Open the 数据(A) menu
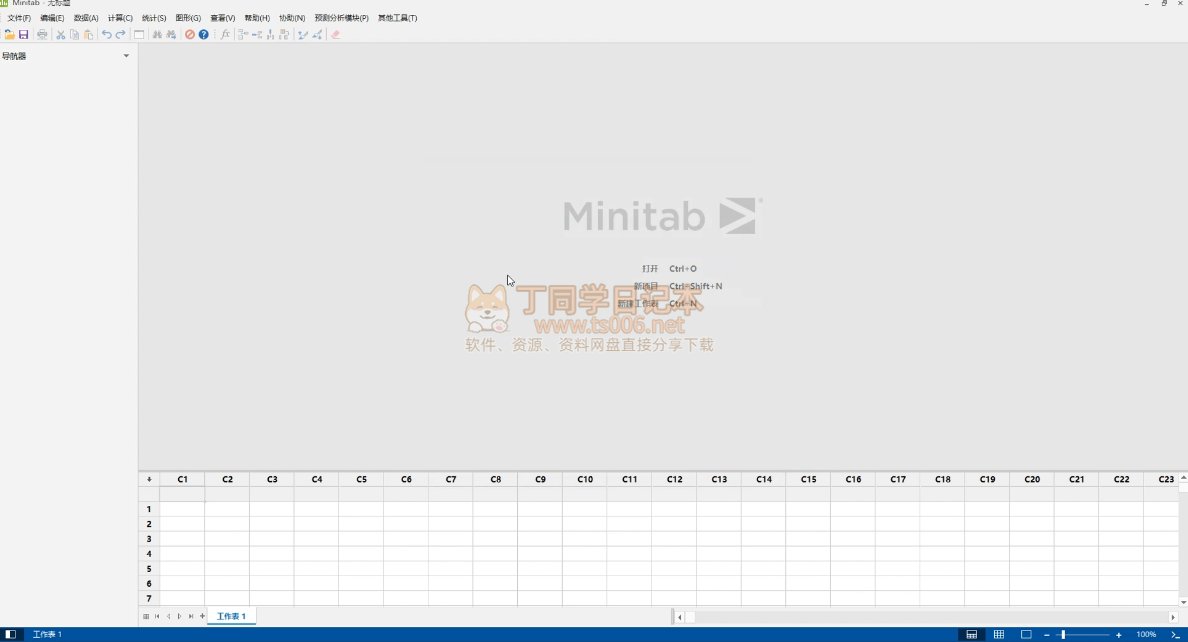1188x642 pixels. pyautogui.click(x=86, y=17)
